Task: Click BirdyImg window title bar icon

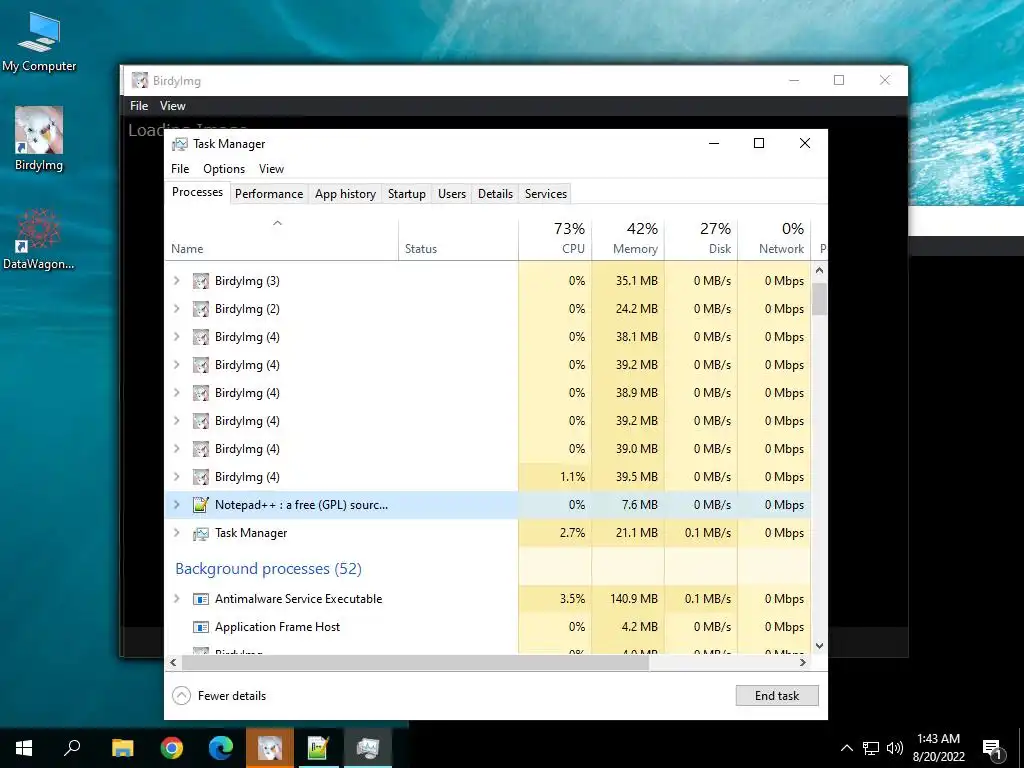Action: point(139,80)
